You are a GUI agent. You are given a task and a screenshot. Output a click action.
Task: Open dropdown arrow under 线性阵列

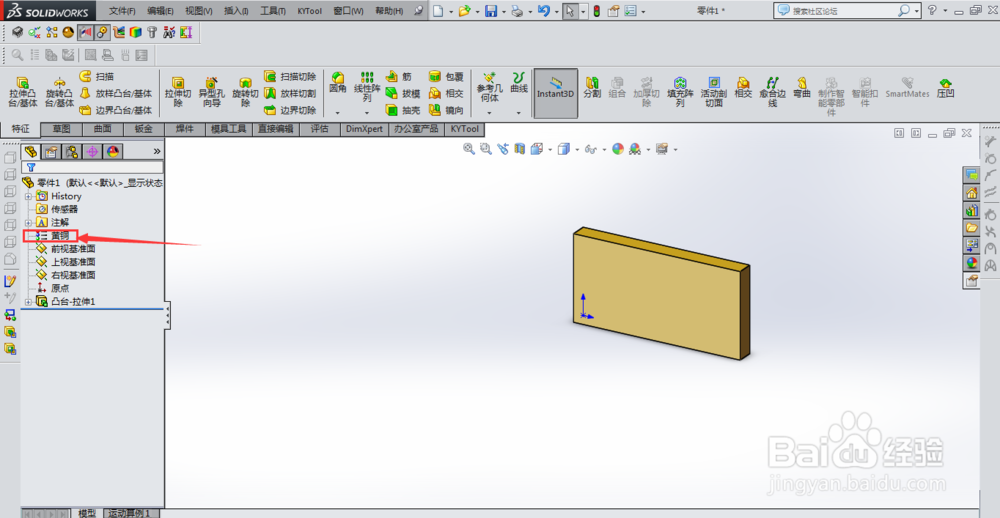(x=367, y=113)
